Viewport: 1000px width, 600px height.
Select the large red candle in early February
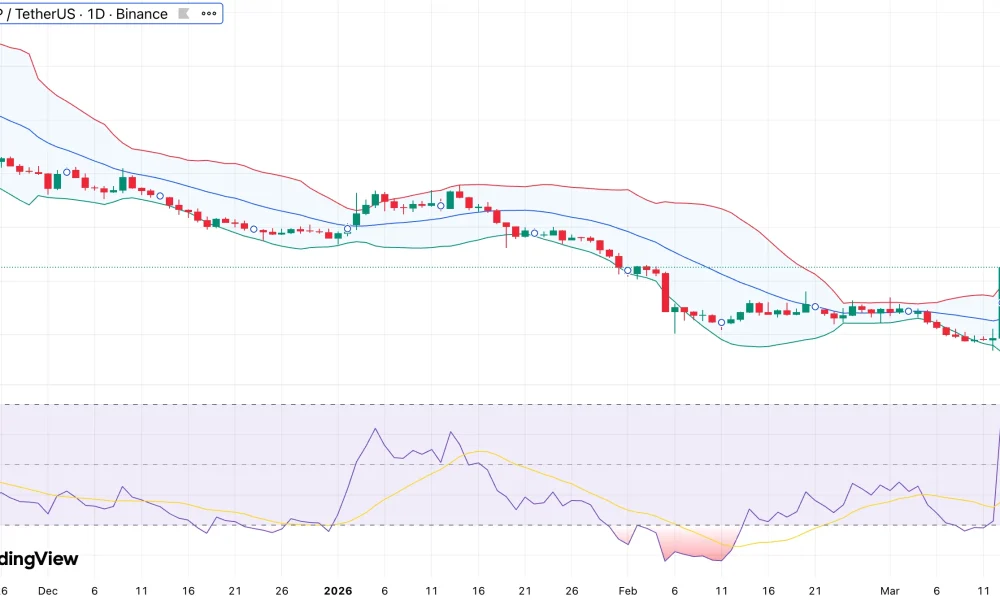(665, 292)
